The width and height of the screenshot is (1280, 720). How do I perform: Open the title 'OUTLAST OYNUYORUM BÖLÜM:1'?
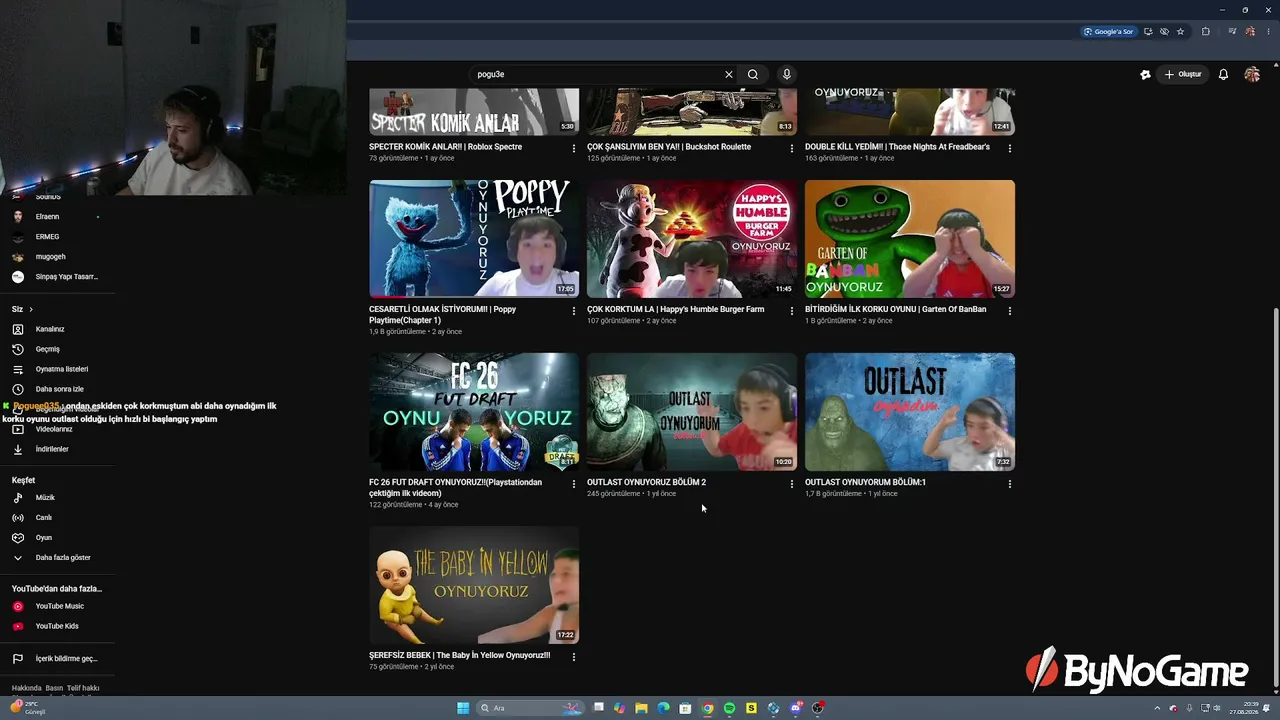tap(865, 482)
